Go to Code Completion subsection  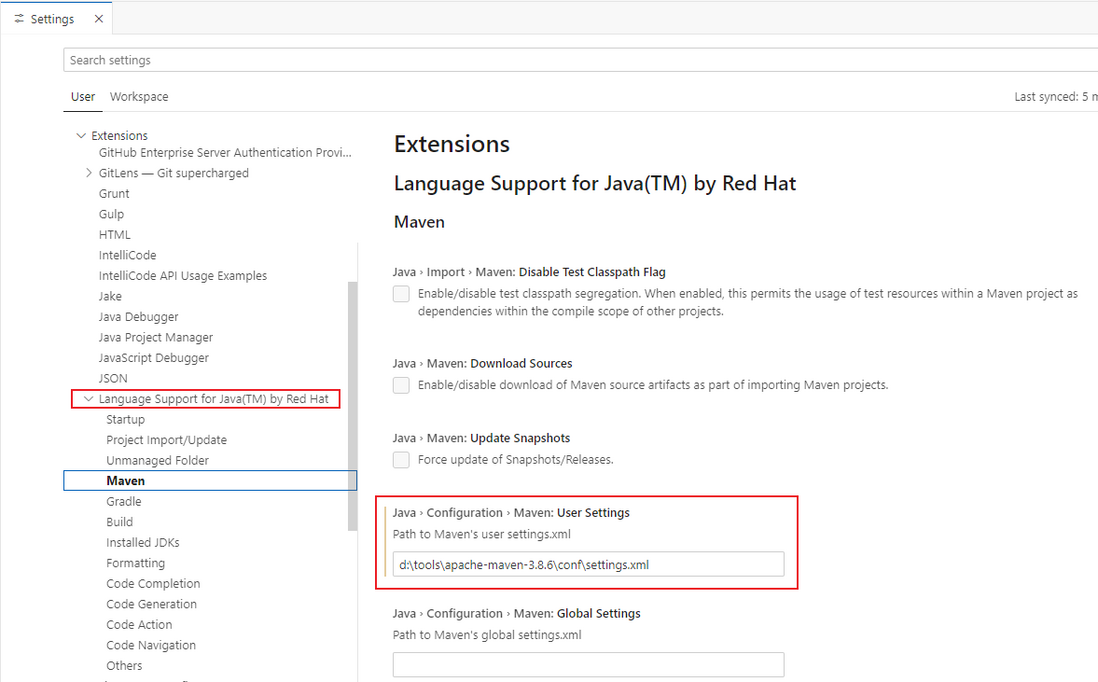pos(153,583)
